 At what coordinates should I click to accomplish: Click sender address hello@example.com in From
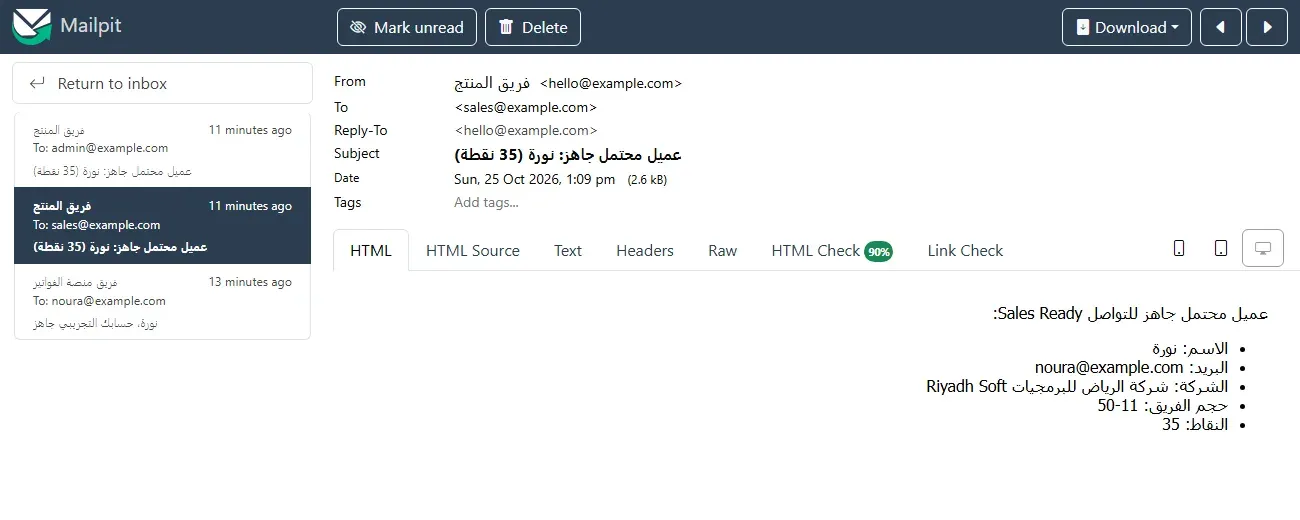click(x=611, y=83)
